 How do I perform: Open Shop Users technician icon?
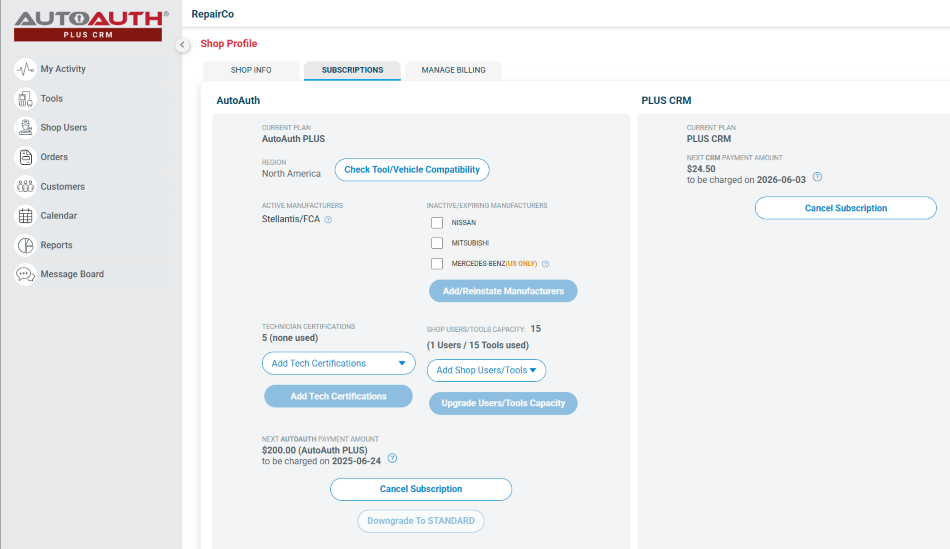point(25,127)
